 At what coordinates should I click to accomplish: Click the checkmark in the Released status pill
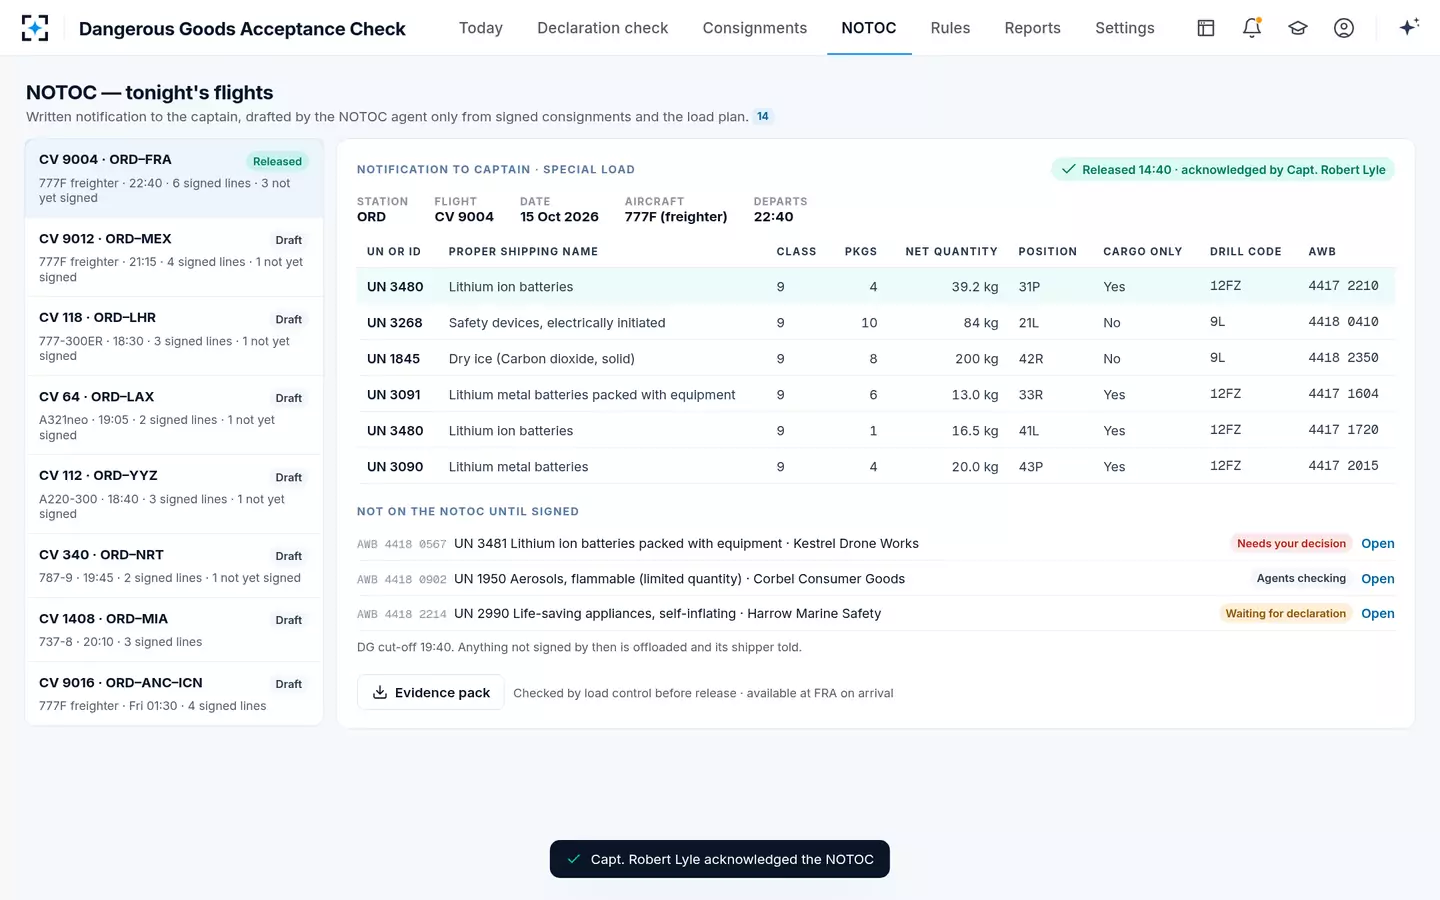pyautogui.click(x=1068, y=169)
